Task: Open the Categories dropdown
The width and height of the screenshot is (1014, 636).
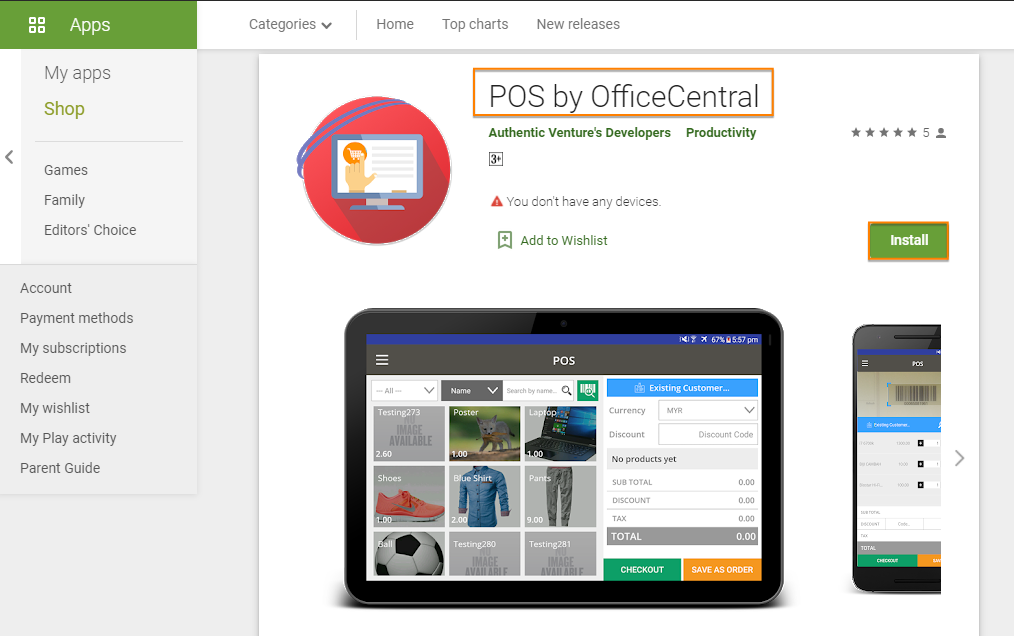Action: coord(290,25)
